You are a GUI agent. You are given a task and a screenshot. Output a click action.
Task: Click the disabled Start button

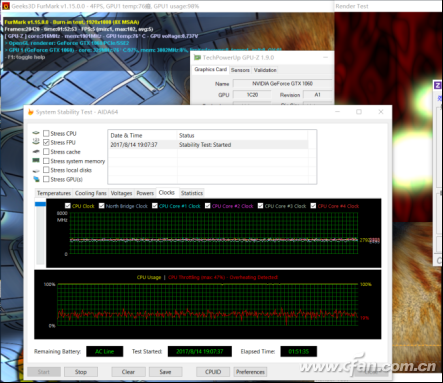(x=44, y=372)
